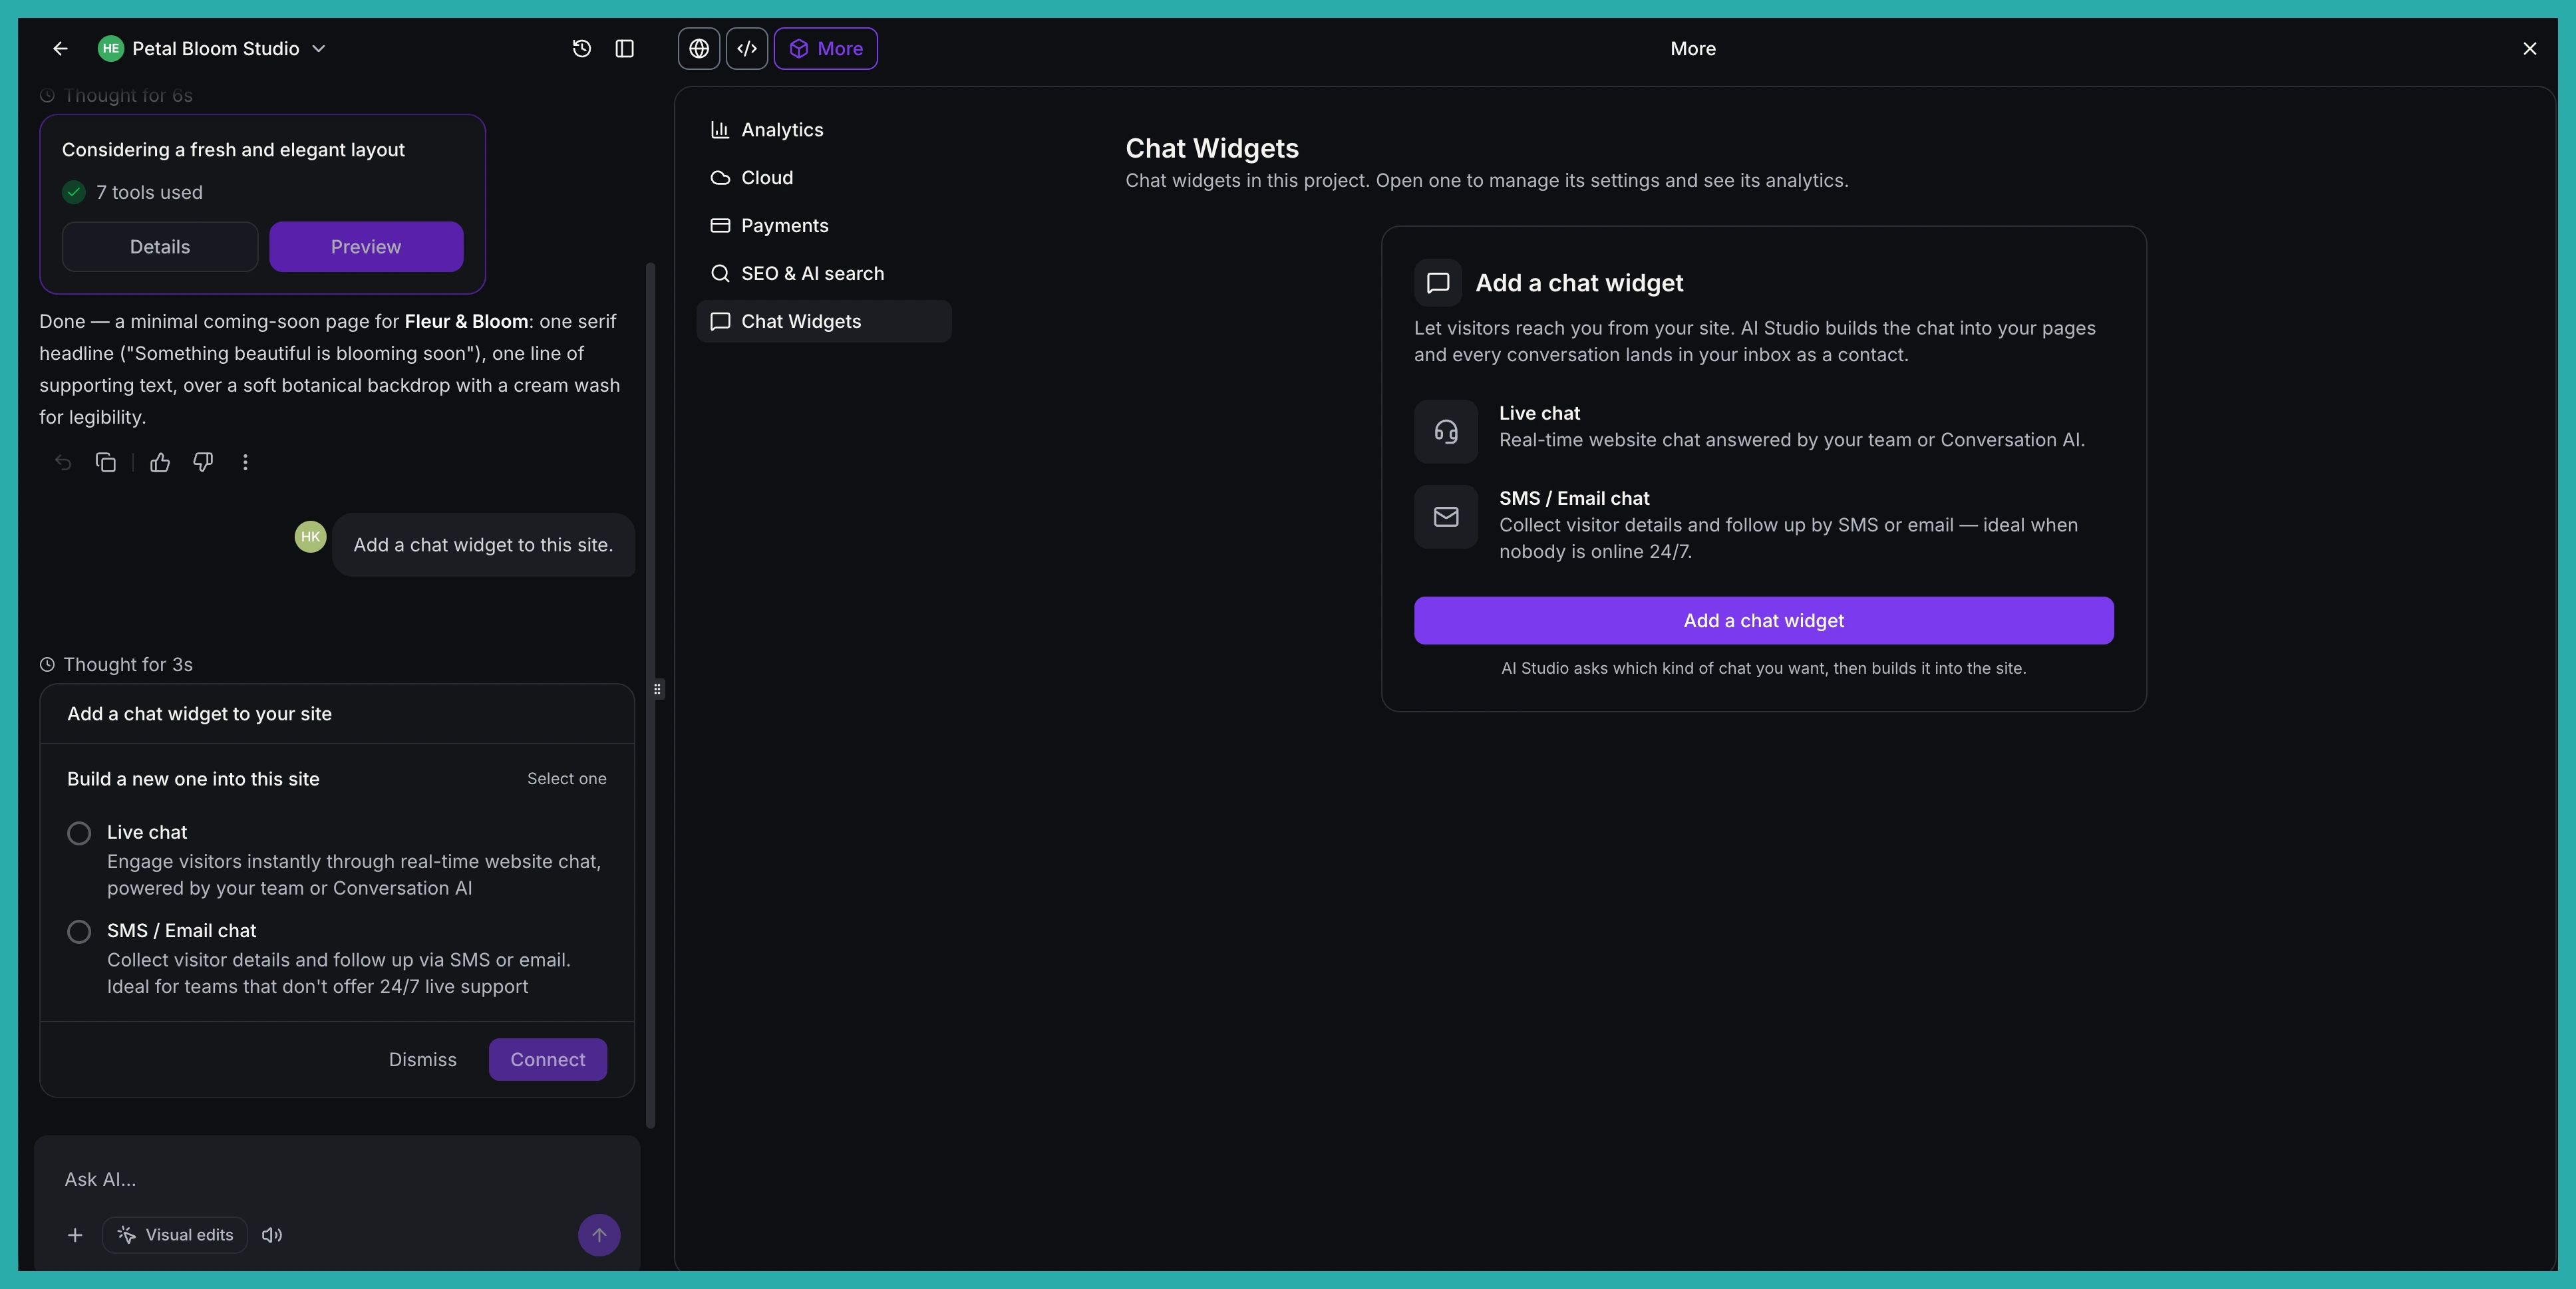Click the Details button
Viewport: 2576px width, 1289px height.
click(x=160, y=246)
